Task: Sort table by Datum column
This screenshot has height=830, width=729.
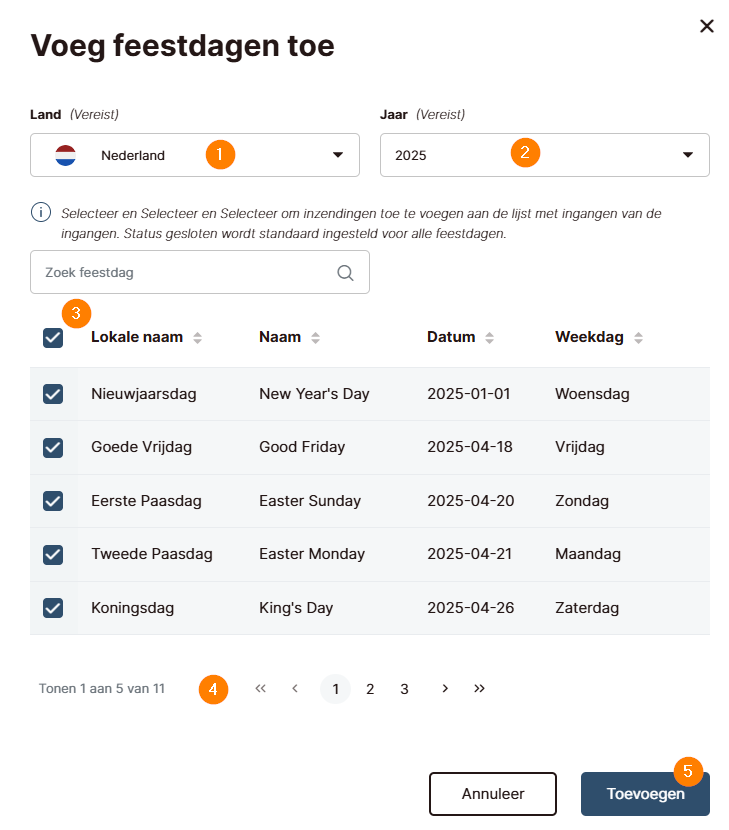Action: (x=490, y=338)
